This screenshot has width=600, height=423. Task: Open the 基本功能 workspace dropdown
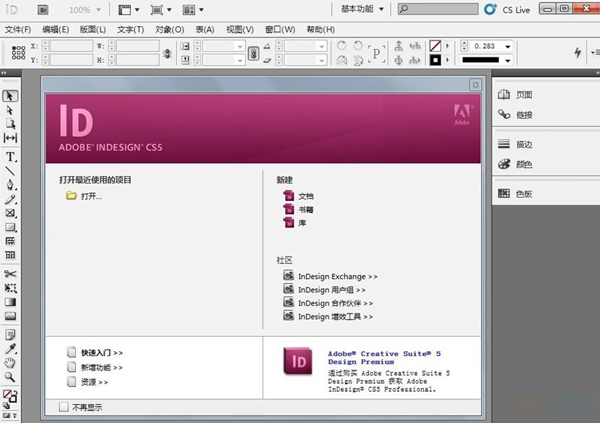coord(362,9)
